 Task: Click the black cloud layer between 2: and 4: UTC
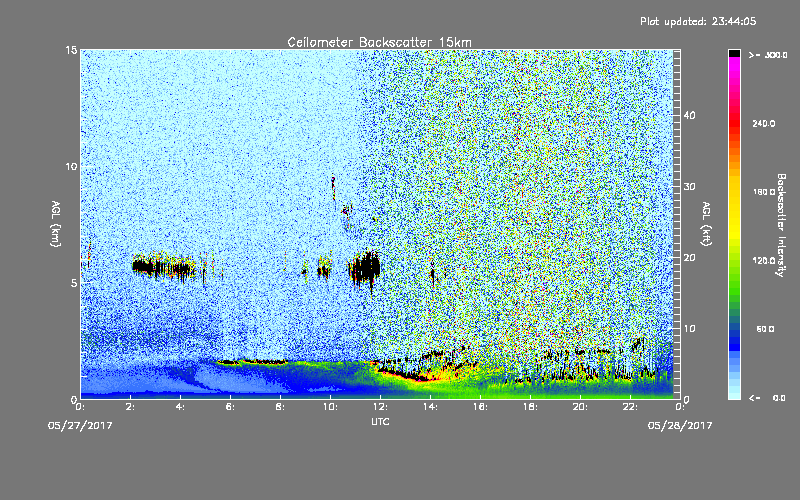point(163,266)
